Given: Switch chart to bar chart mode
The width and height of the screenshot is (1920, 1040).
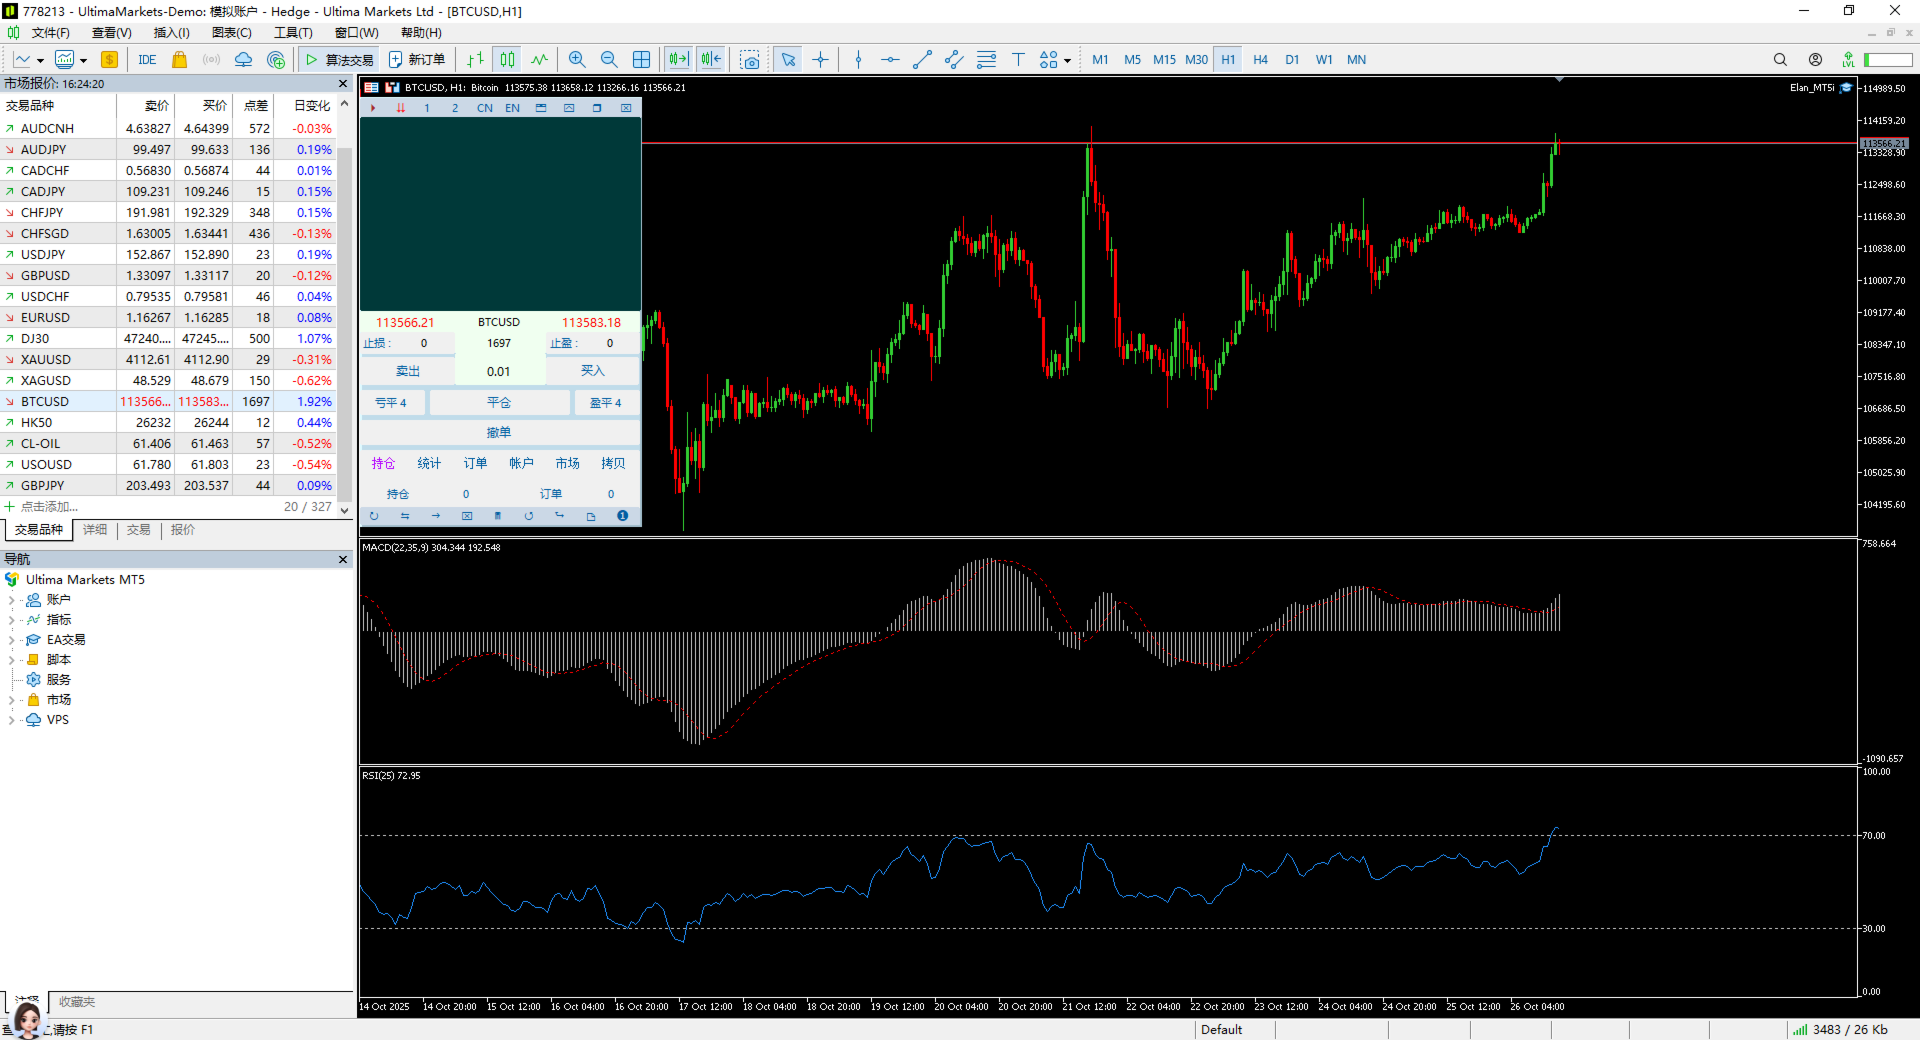Looking at the screenshot, I should (475, 60).
